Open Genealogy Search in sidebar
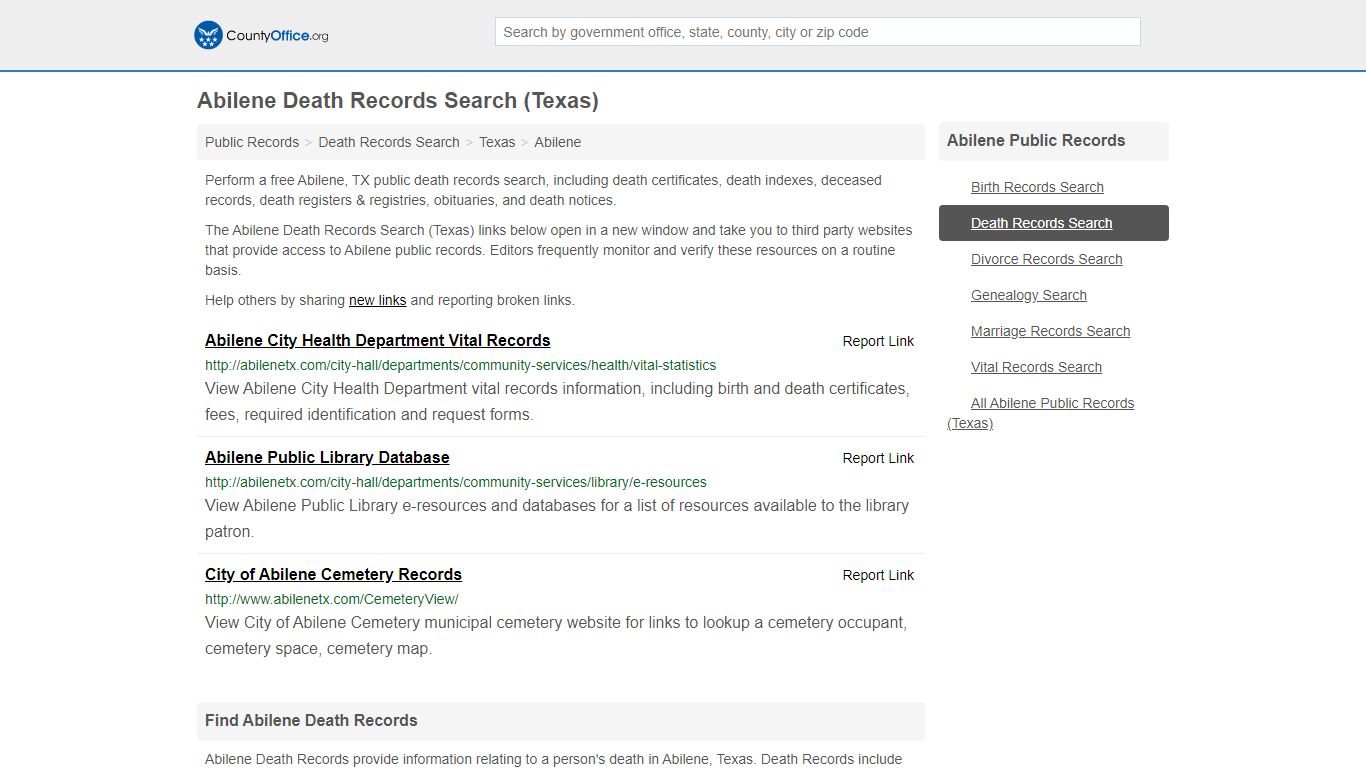Image resolution: width=1366 pixels, height=768 pixels. (1028, 295)
